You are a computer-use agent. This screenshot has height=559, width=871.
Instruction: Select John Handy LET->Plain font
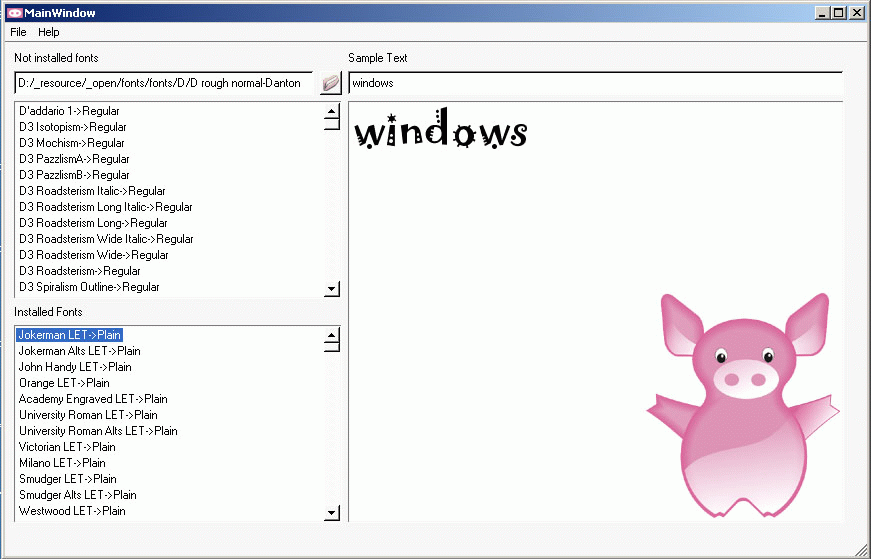pos(75,367)
